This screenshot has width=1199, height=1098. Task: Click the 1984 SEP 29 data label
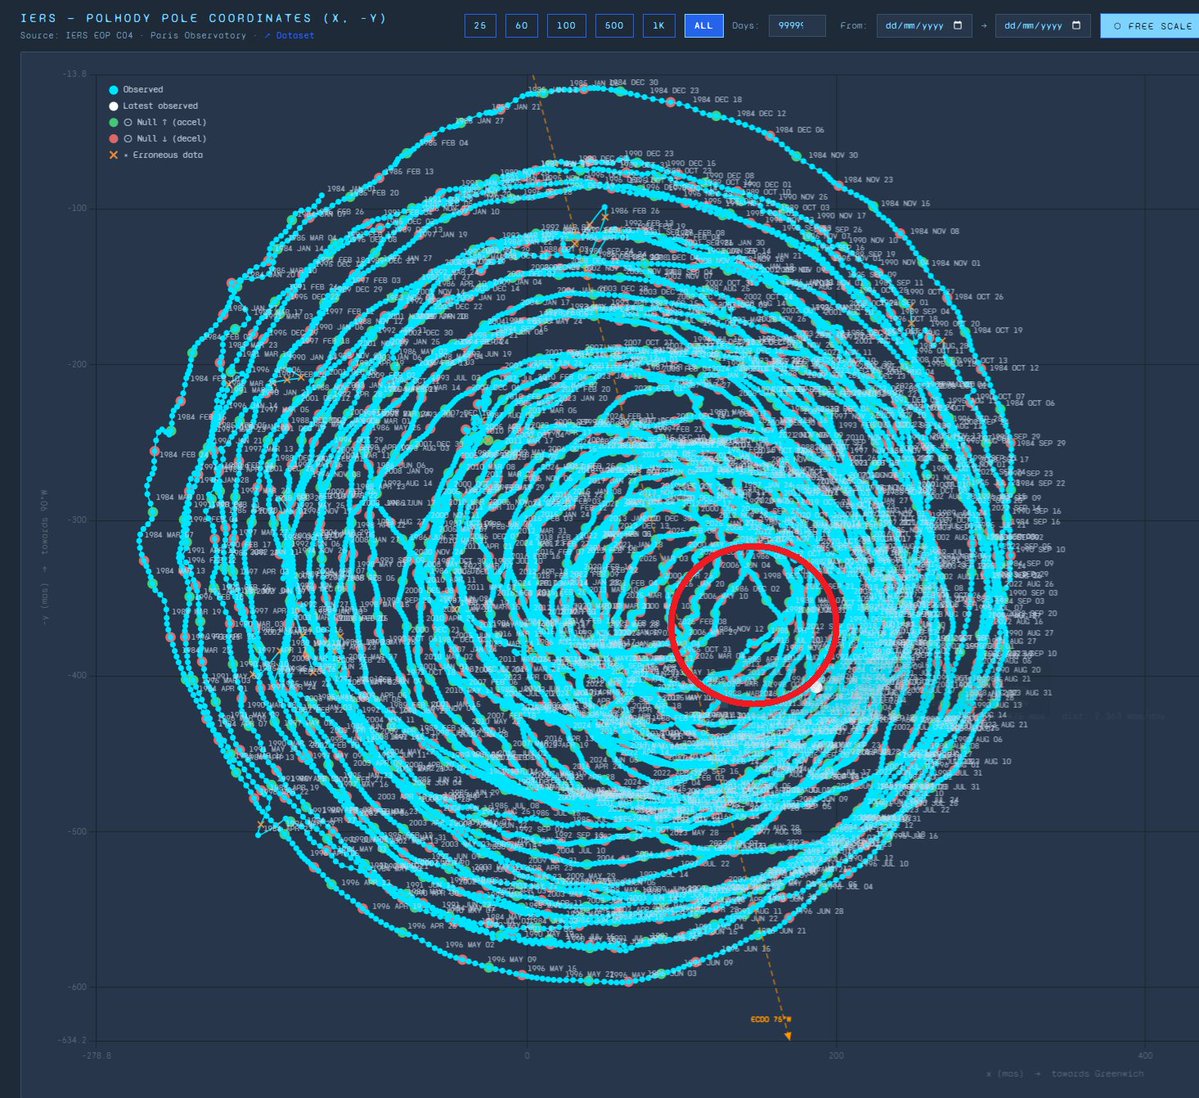(x=1041, y=443)
